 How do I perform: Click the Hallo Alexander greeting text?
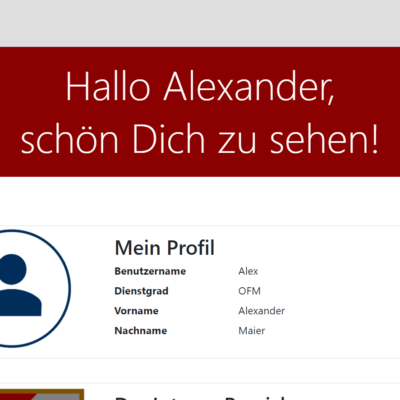[x=200, y=86]
